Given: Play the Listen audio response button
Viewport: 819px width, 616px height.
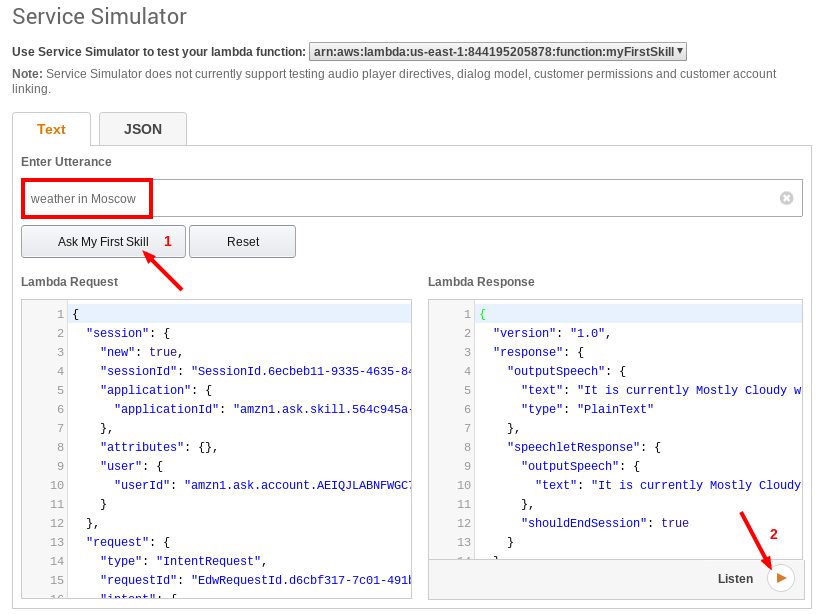Looking at the screenshot, I should coord(780,578).
